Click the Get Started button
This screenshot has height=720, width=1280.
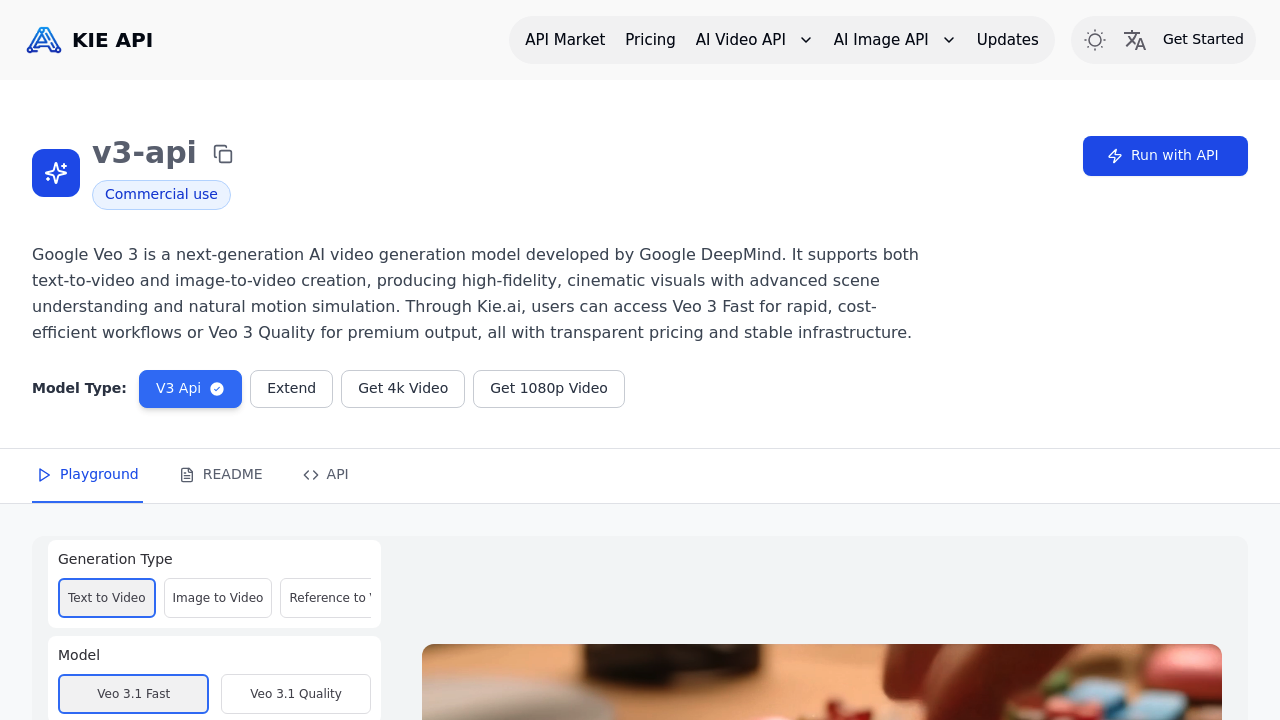point(1203,40)
